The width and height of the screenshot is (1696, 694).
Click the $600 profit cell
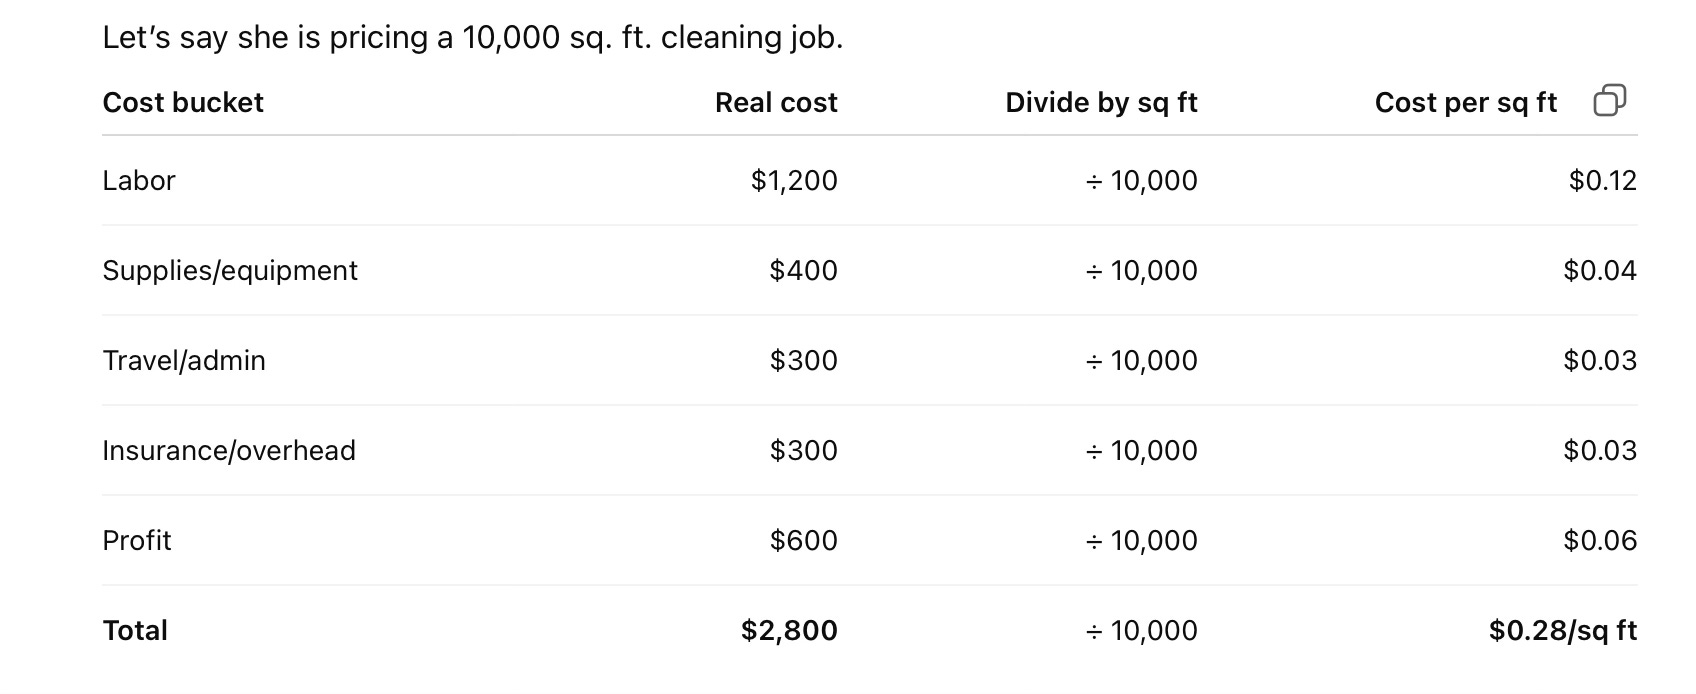point(803,540)
